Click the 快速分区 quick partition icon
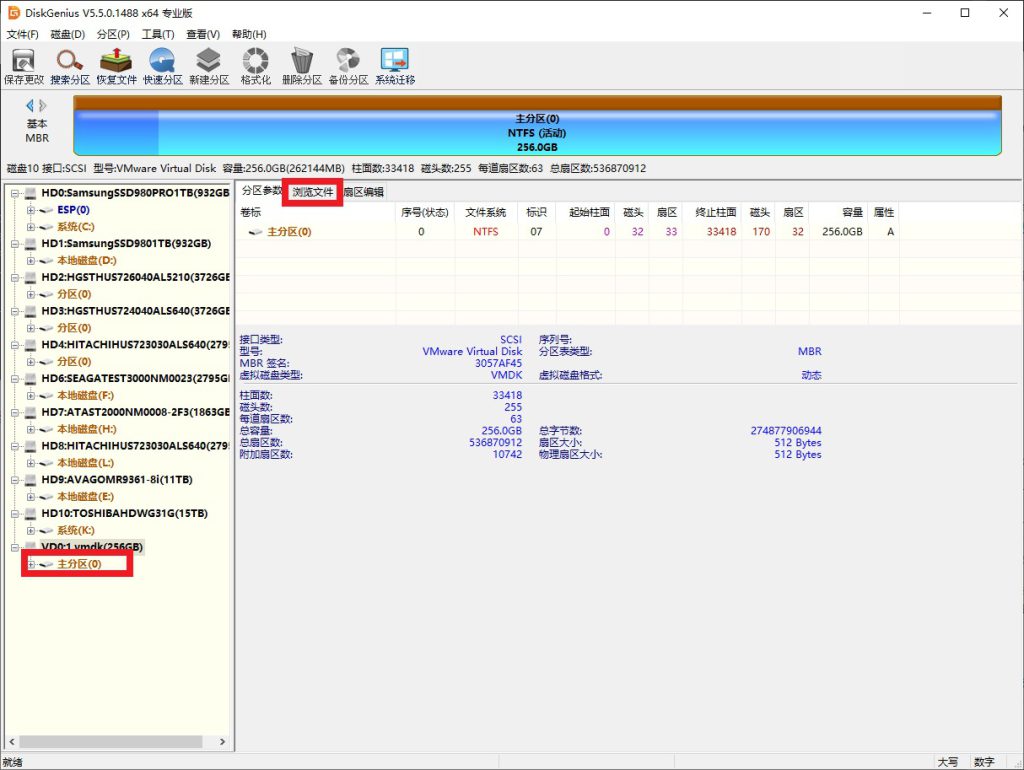The image size is (1024, 770). tap(162, 66)
